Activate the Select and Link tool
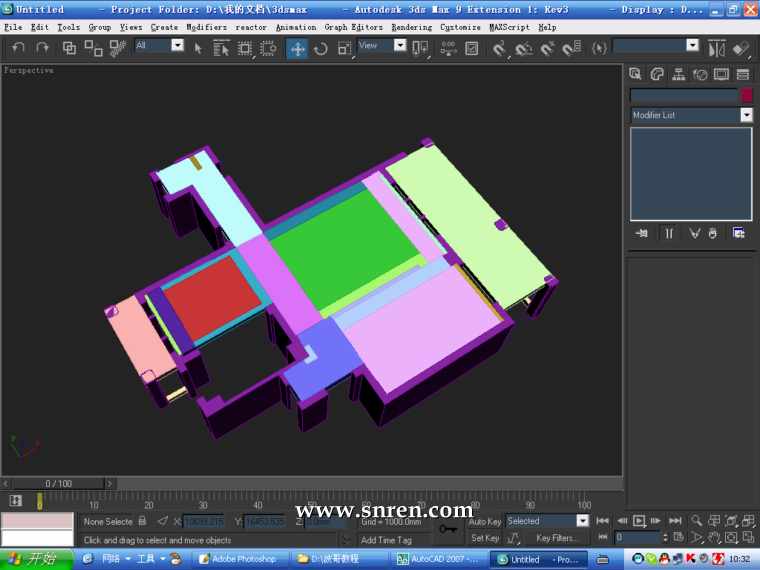This screenshot has width=760, height=570. click(x=69, y=48)
